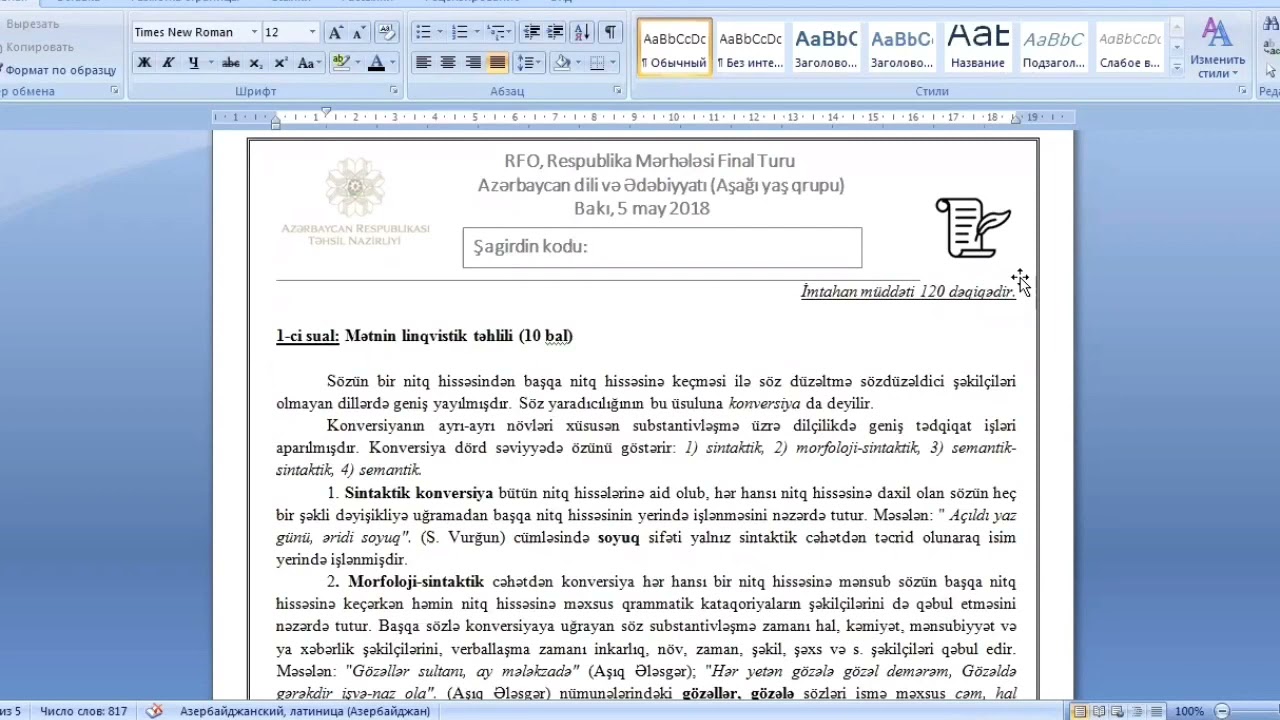This screenshot has width=1280, height=720.
Task: Apply the text highlight color
Action: tap(341, 63)
